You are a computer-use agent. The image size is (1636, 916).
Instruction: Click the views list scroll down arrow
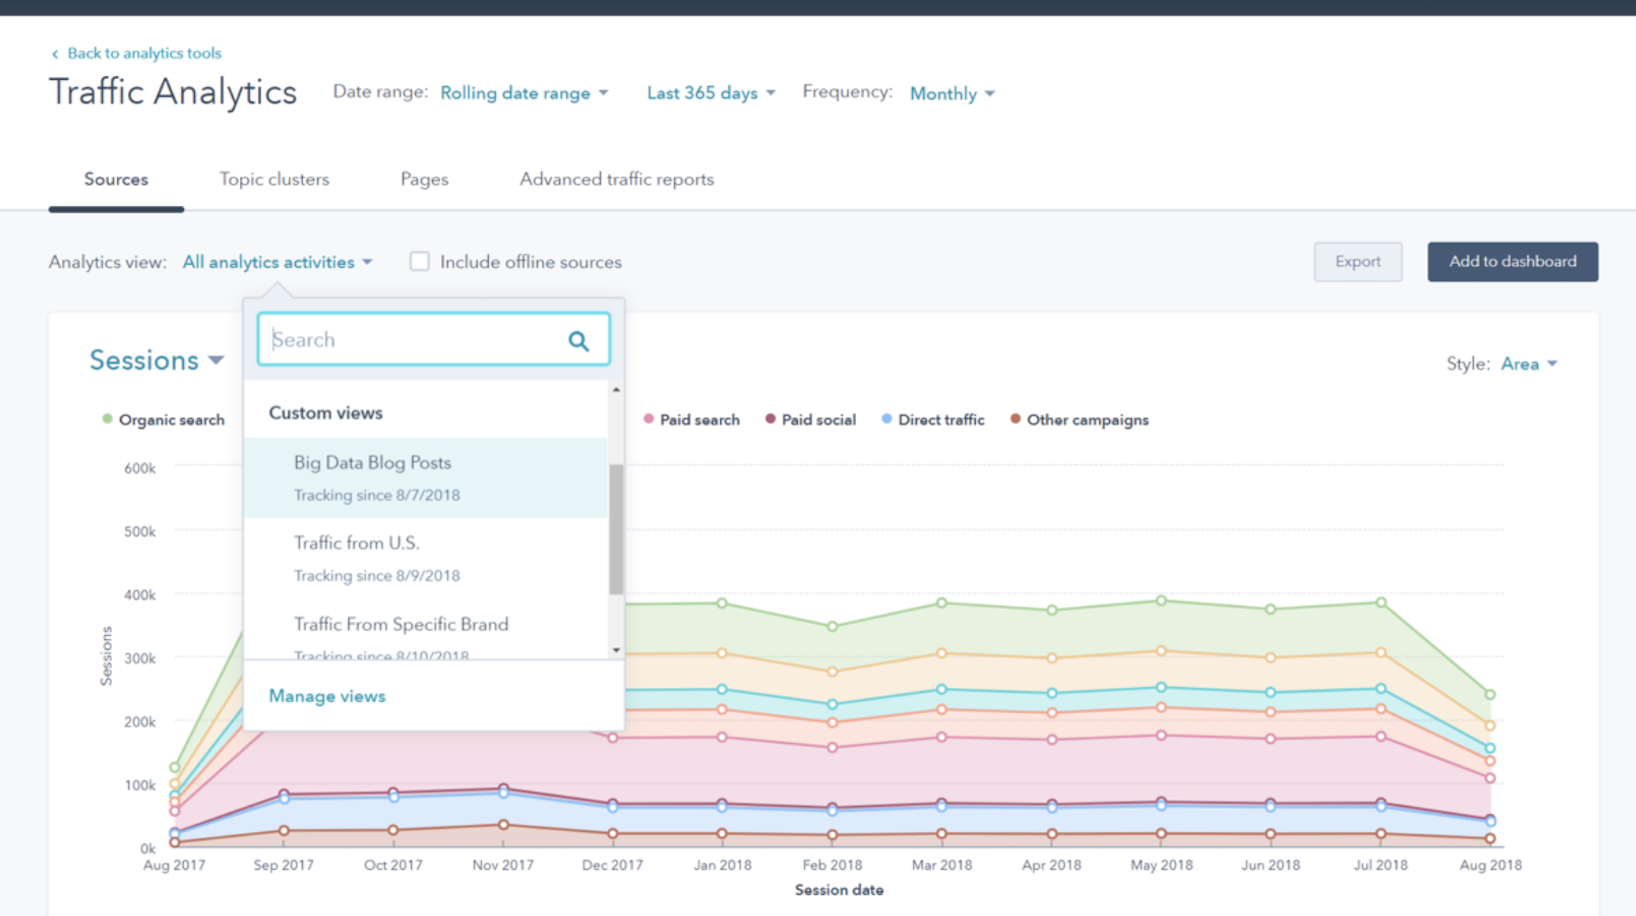click(x=616, y=650)
